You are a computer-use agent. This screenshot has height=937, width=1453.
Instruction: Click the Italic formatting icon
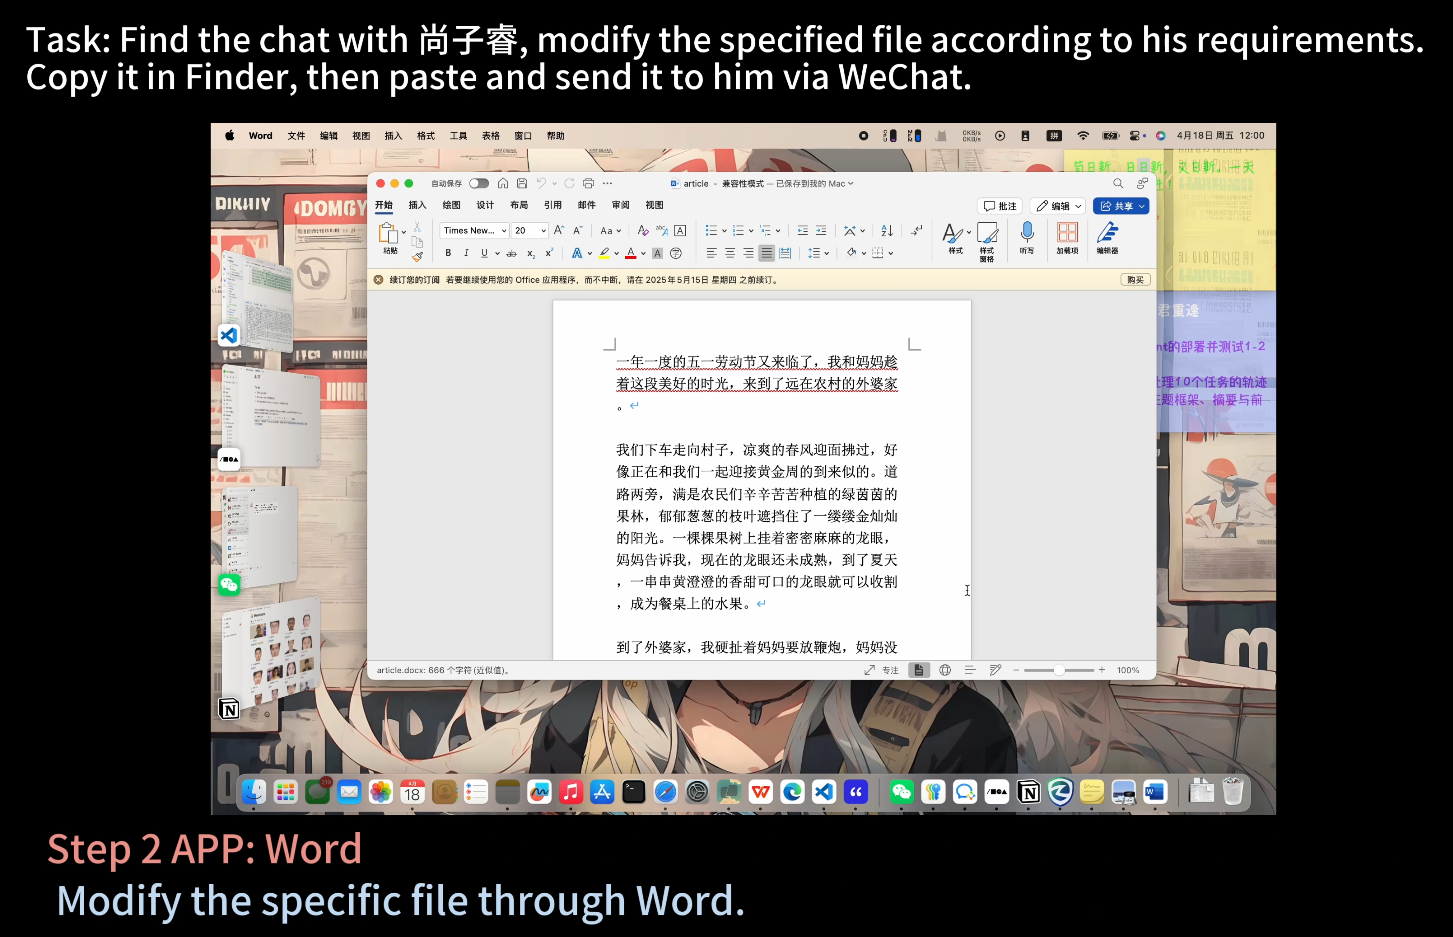(466, 254)
